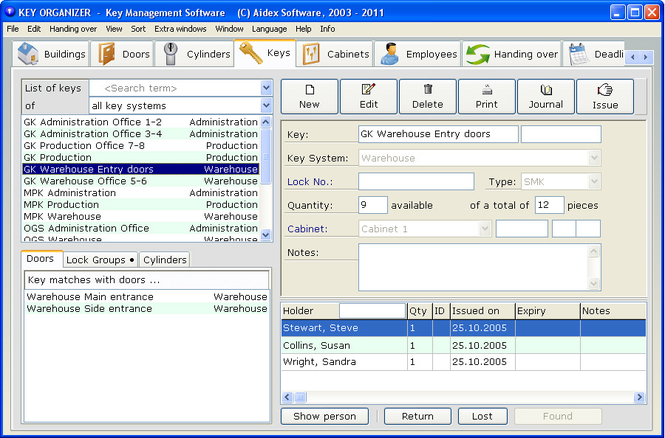The image size is (665, 438).
Task: Select the Doors subtab
Action: tap(40, 259)
